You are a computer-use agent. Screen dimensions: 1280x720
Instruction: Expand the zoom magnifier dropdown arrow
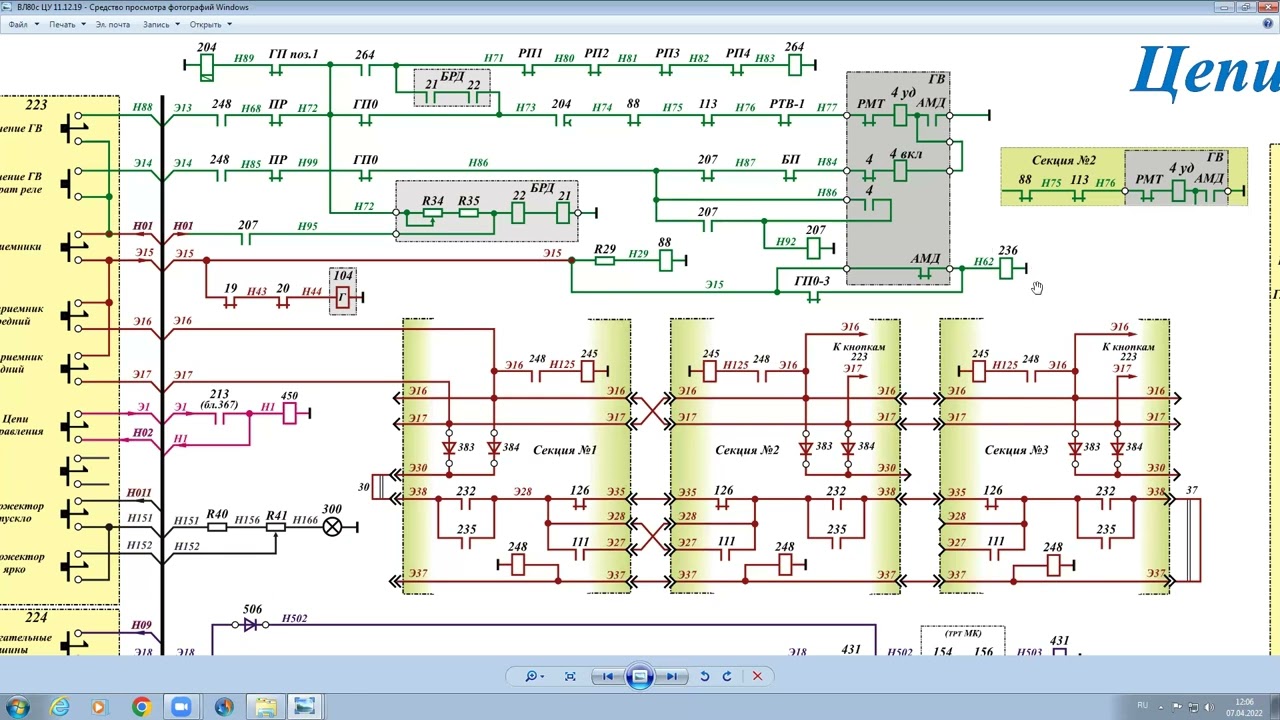click(x=542, y=677)
